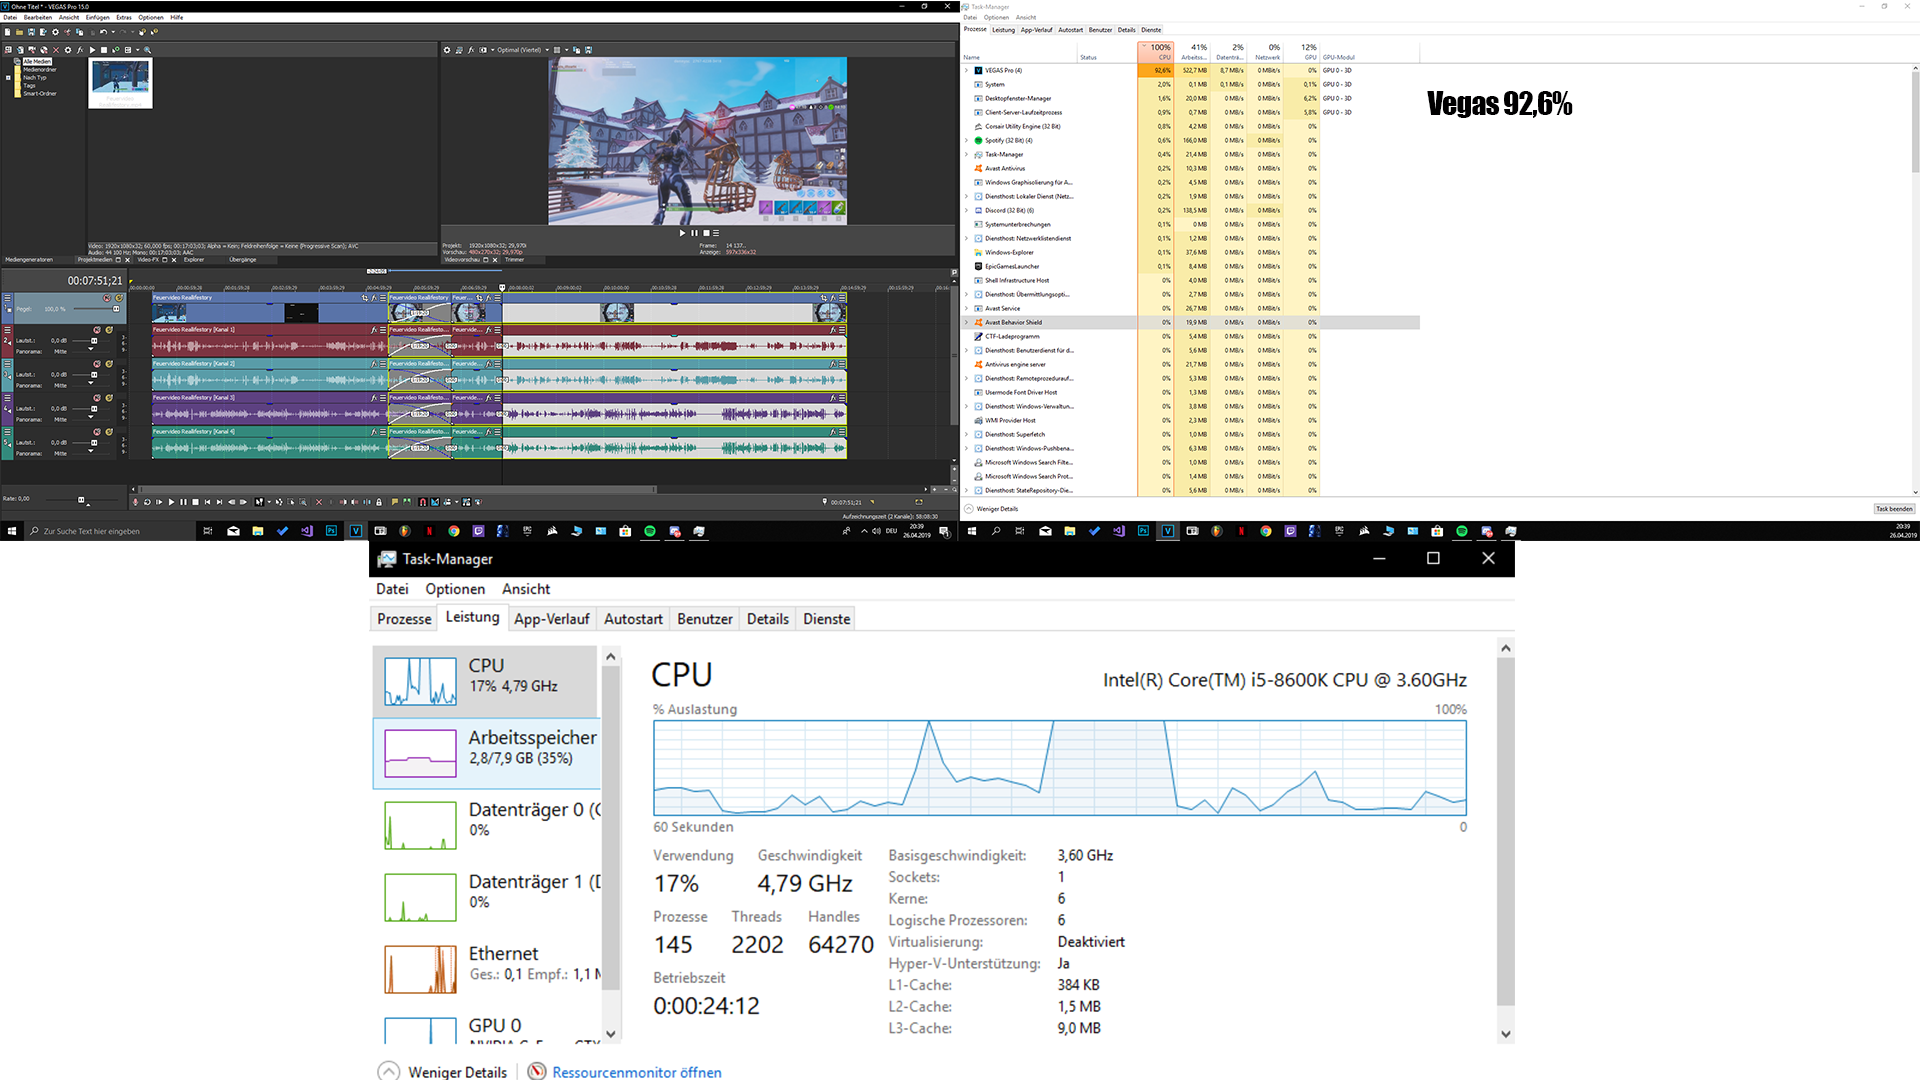Screen dimensions: 1920x1080
Task: Open video preview properties gear icon
Action: pos(447,50)
